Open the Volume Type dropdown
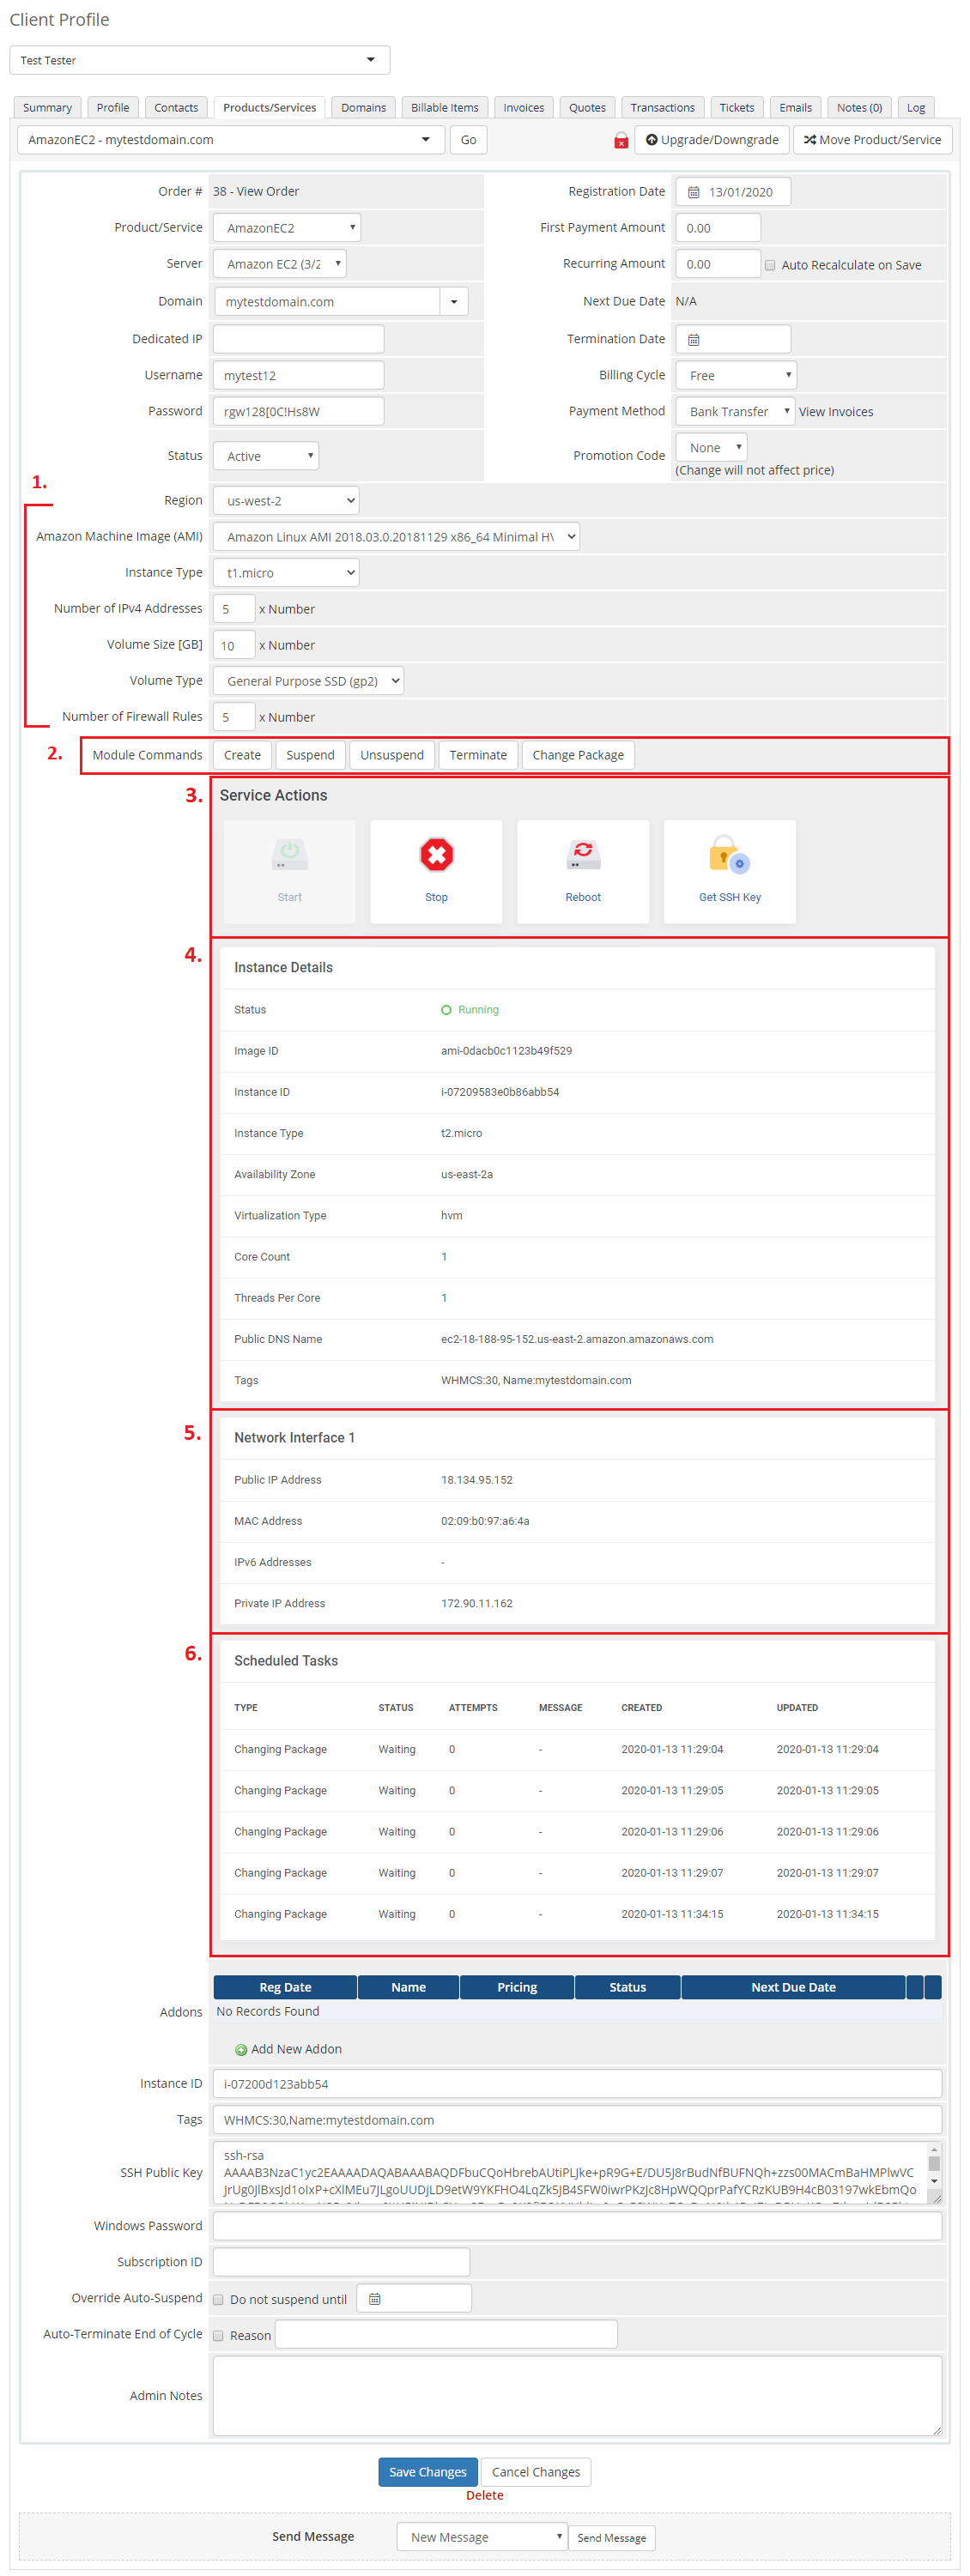 coord(308,681)
